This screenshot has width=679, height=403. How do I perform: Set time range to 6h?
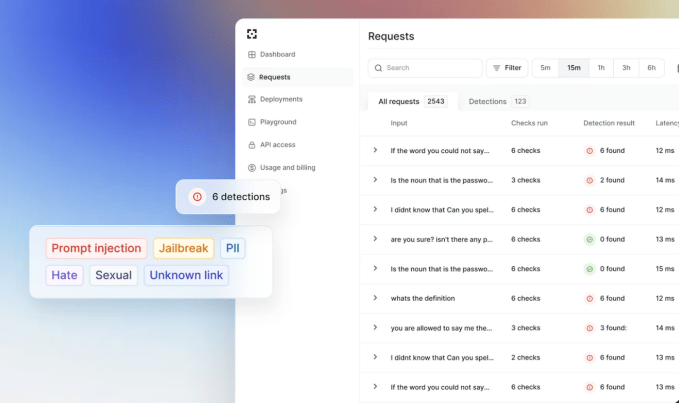651,68
